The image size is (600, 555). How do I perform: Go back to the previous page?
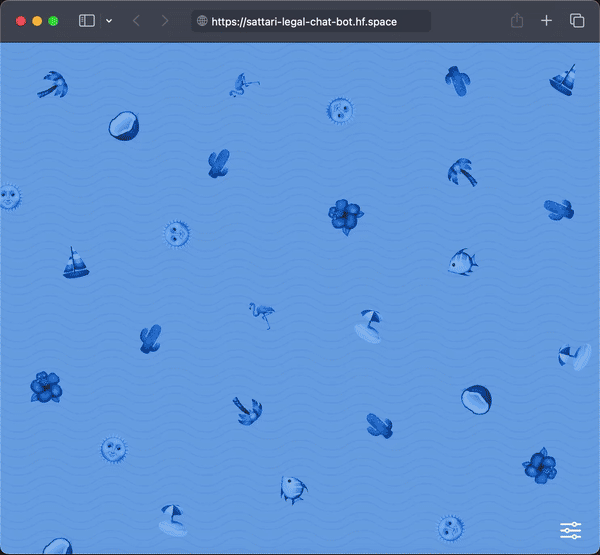coord(137,21)
